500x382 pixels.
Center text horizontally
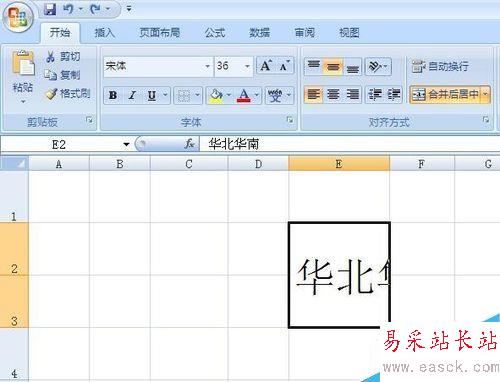(x=333, y=95)
